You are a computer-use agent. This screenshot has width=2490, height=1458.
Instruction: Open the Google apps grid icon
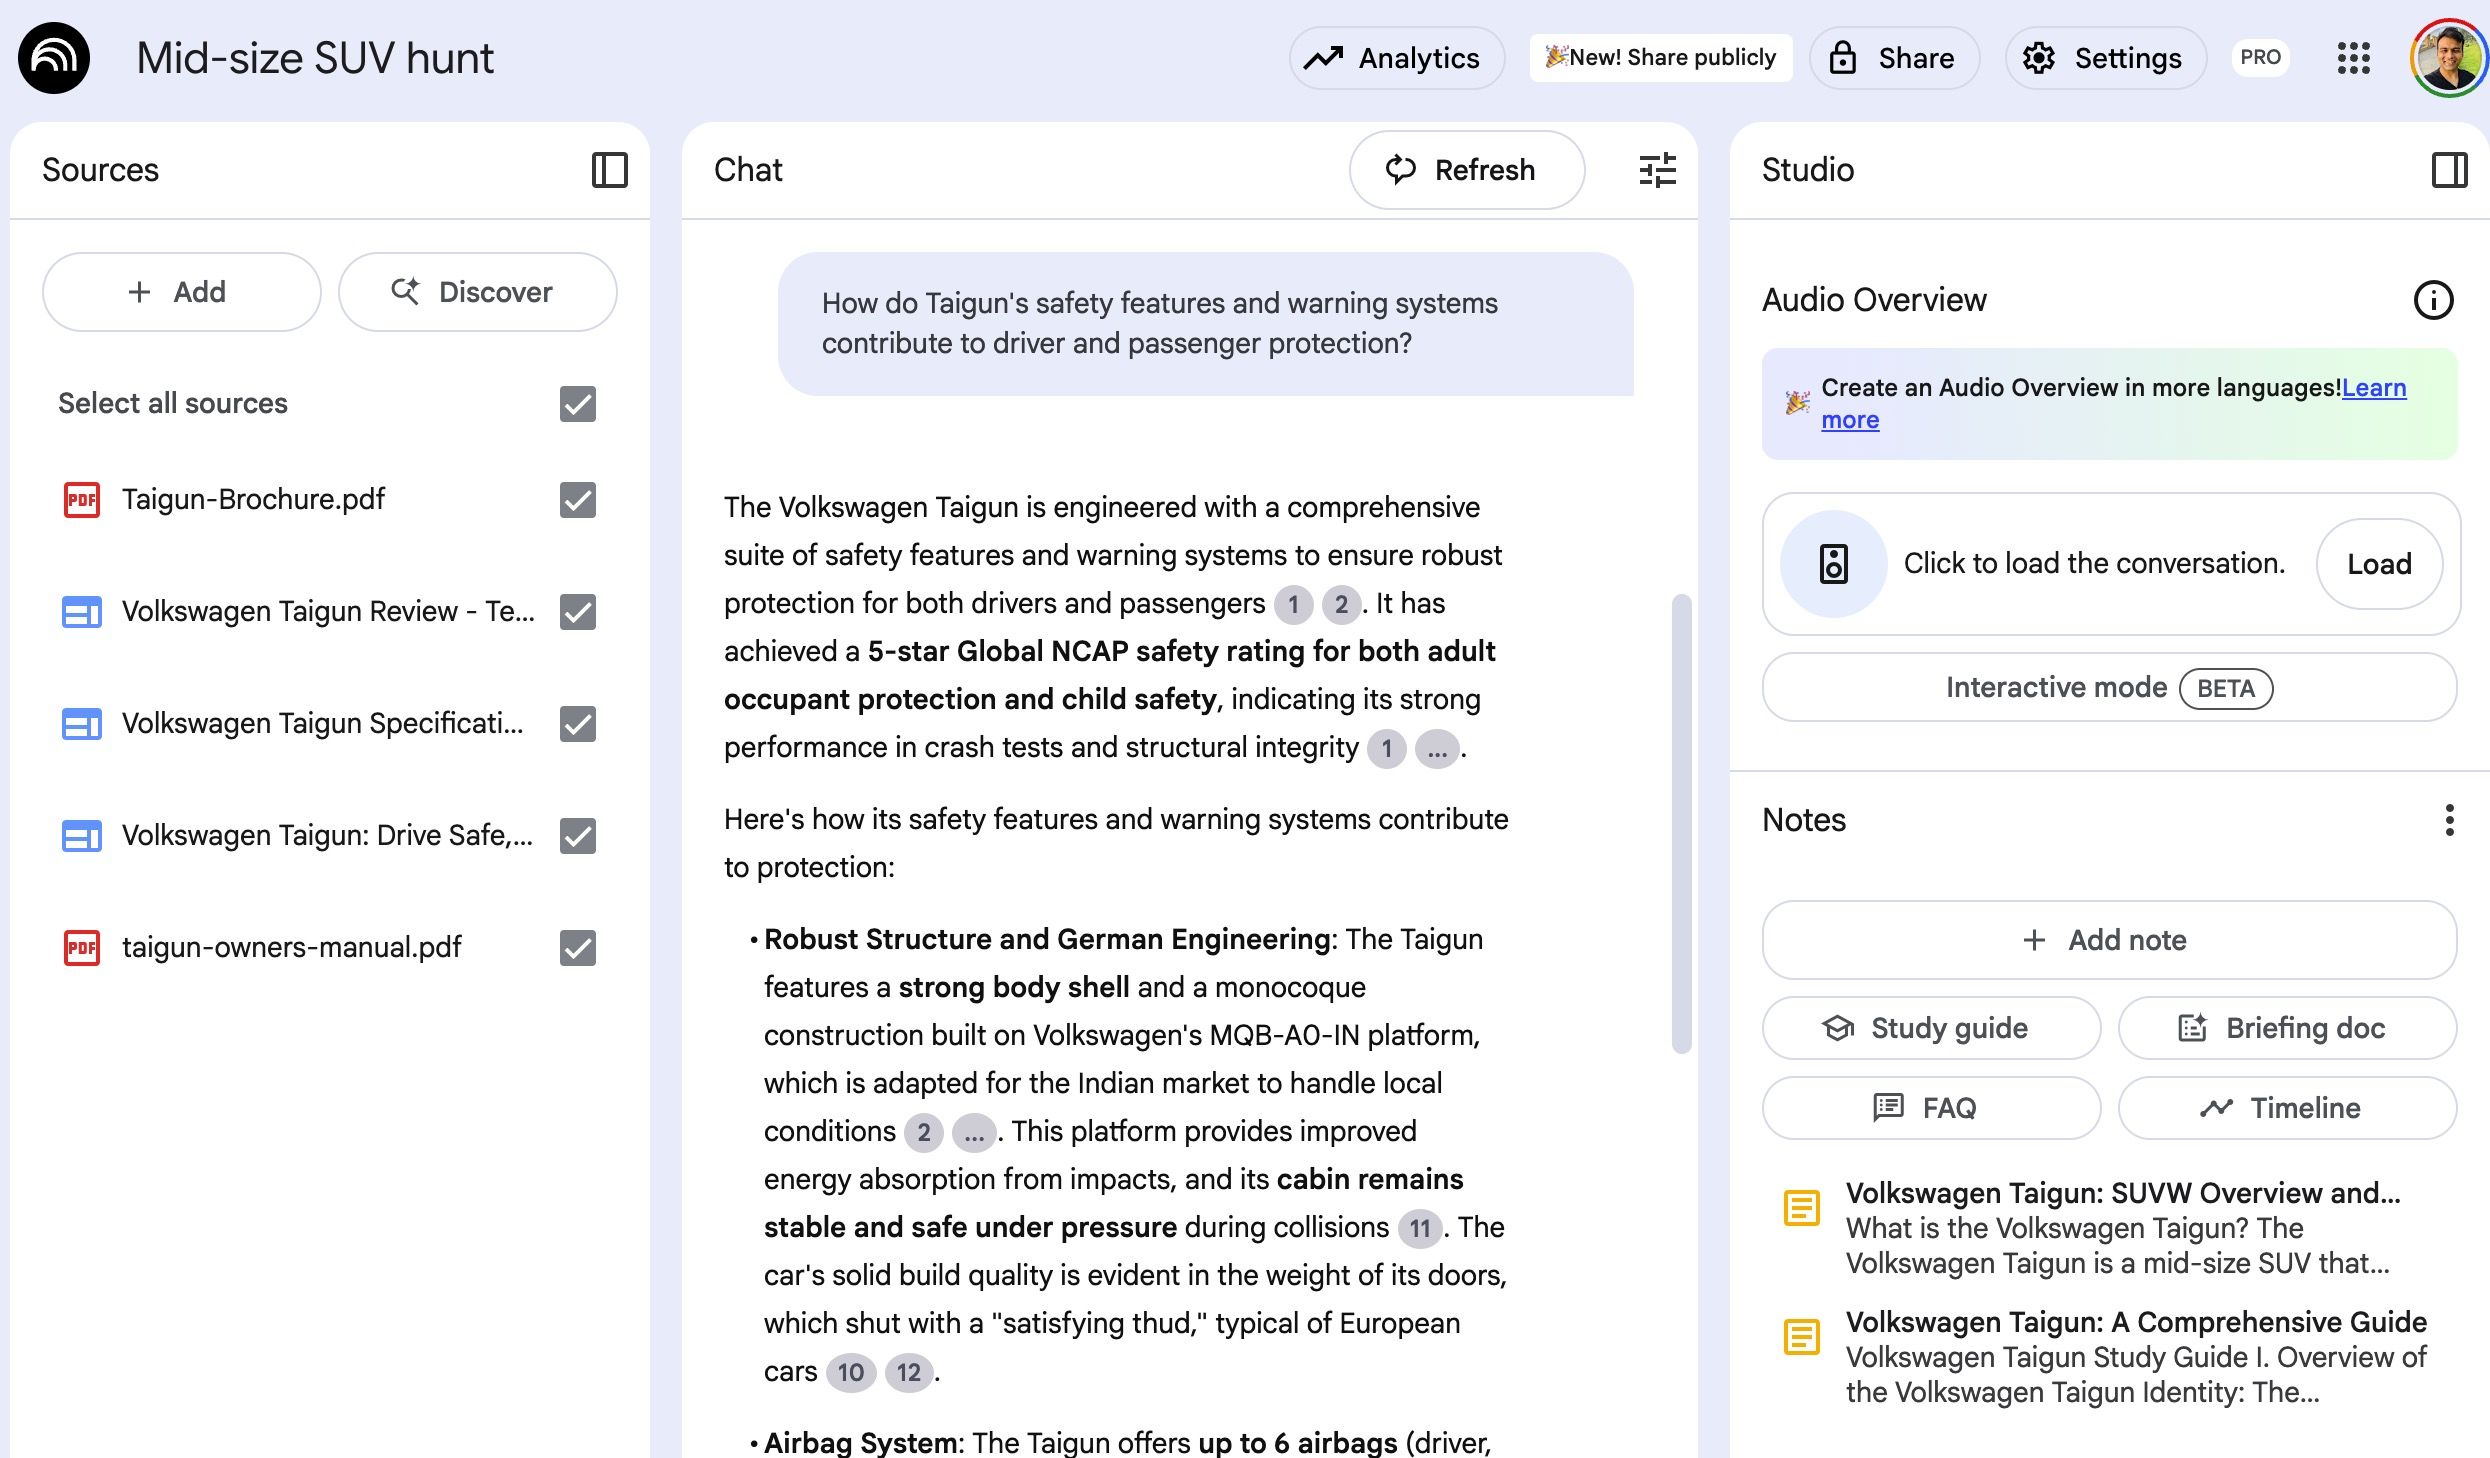pyautogui.click(x=2354, y=58)
